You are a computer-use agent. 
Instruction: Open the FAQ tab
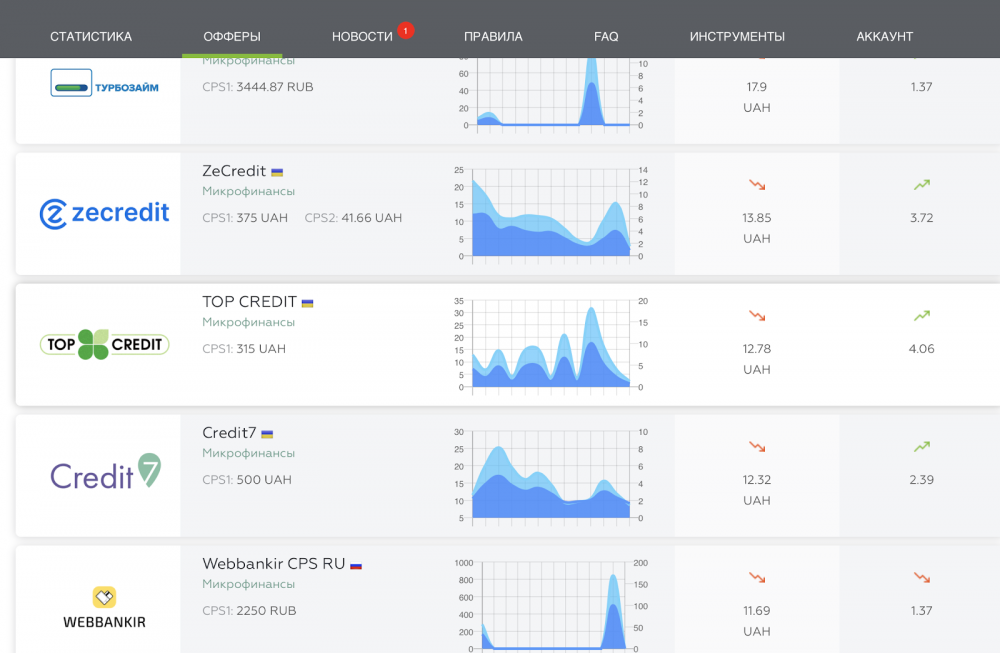(x=606, y=37)
